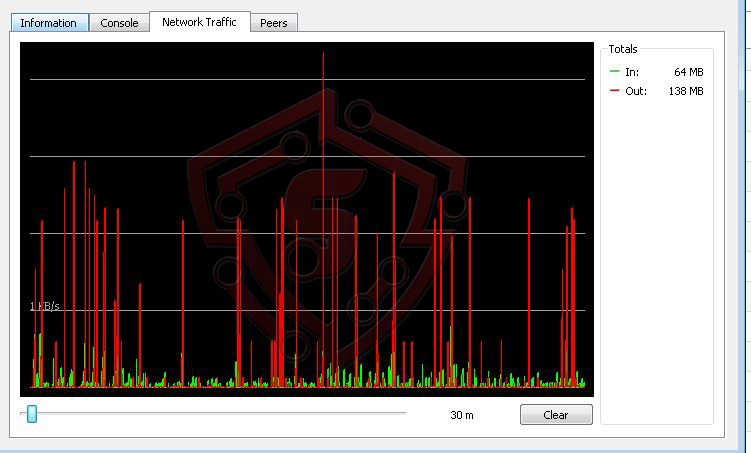Click the red Out legend line
Image resolution: width=751 pixels, height=453 pixels.
coord(614,91)
